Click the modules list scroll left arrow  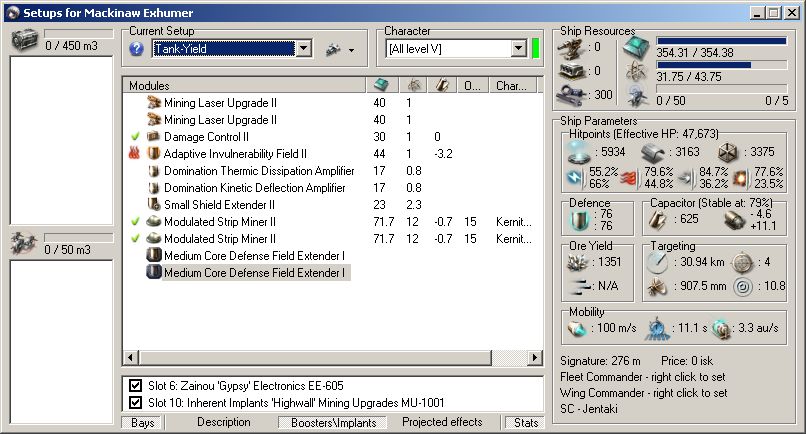tap(131, 357)
